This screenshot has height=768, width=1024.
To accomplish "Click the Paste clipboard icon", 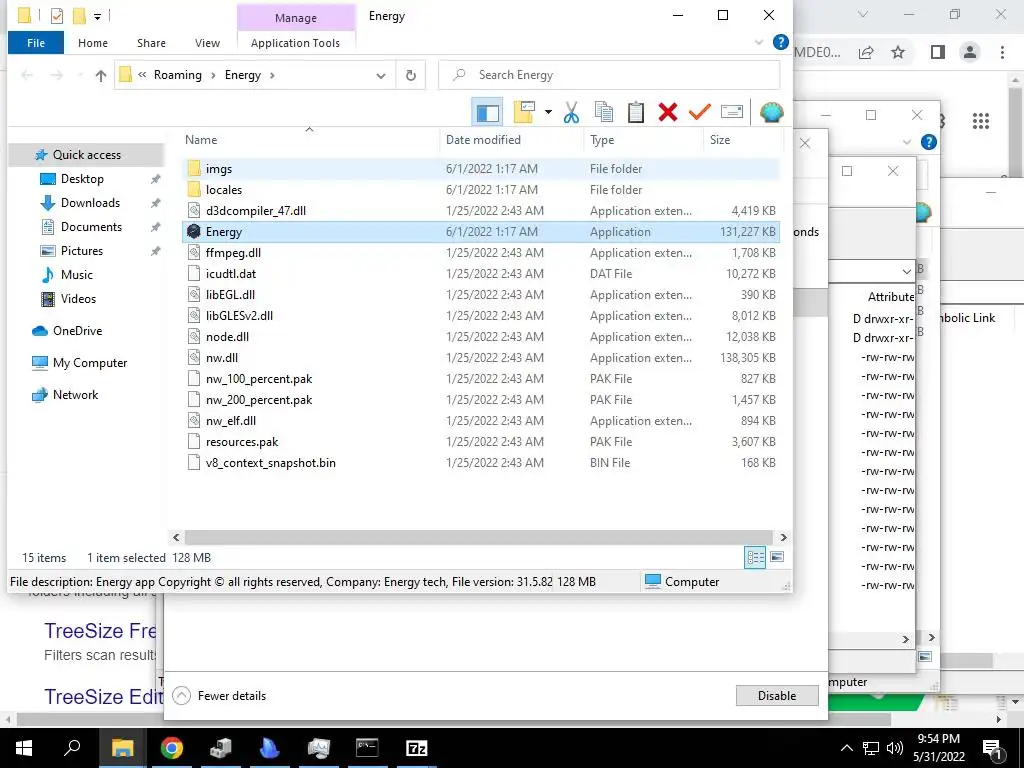I will tap(635, 112).
